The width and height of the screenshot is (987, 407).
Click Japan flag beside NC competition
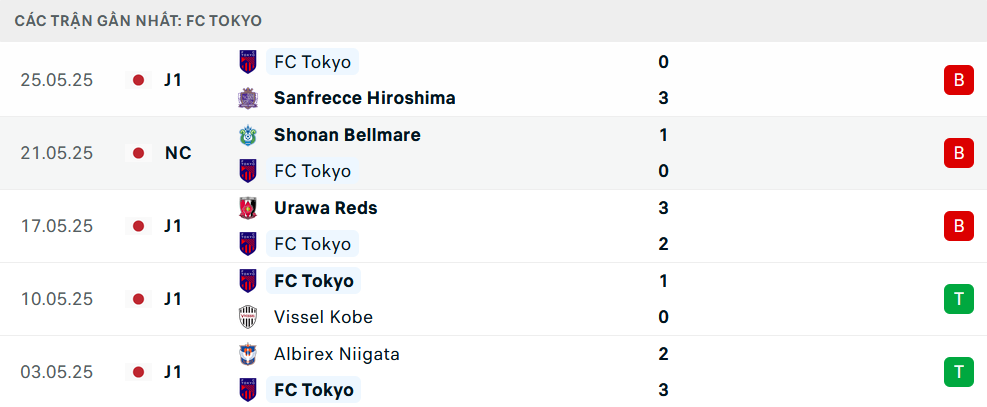138,153
